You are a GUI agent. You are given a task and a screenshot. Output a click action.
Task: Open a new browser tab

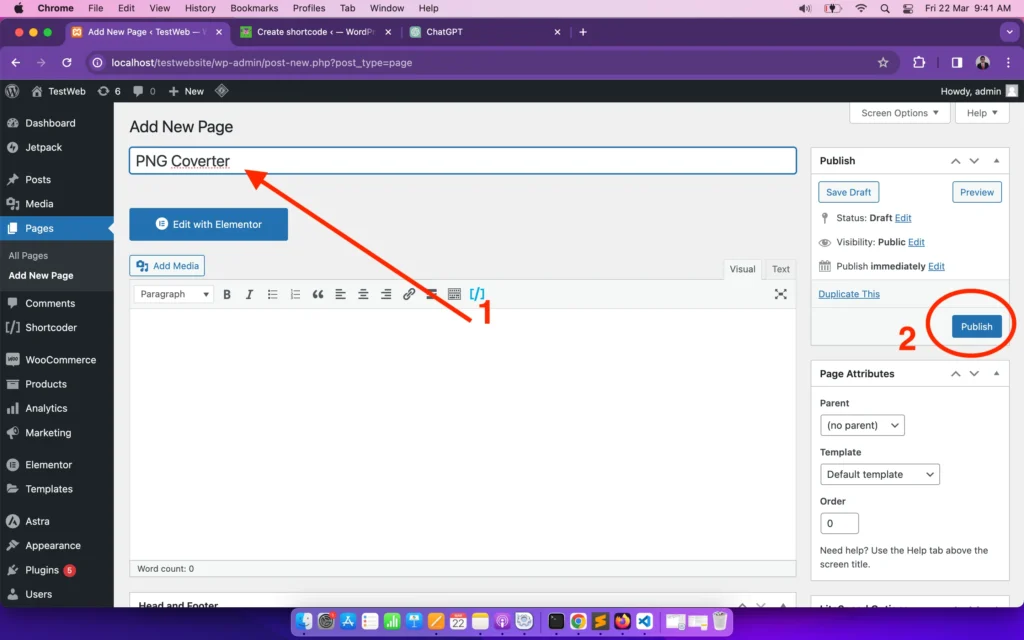(583, 32)
